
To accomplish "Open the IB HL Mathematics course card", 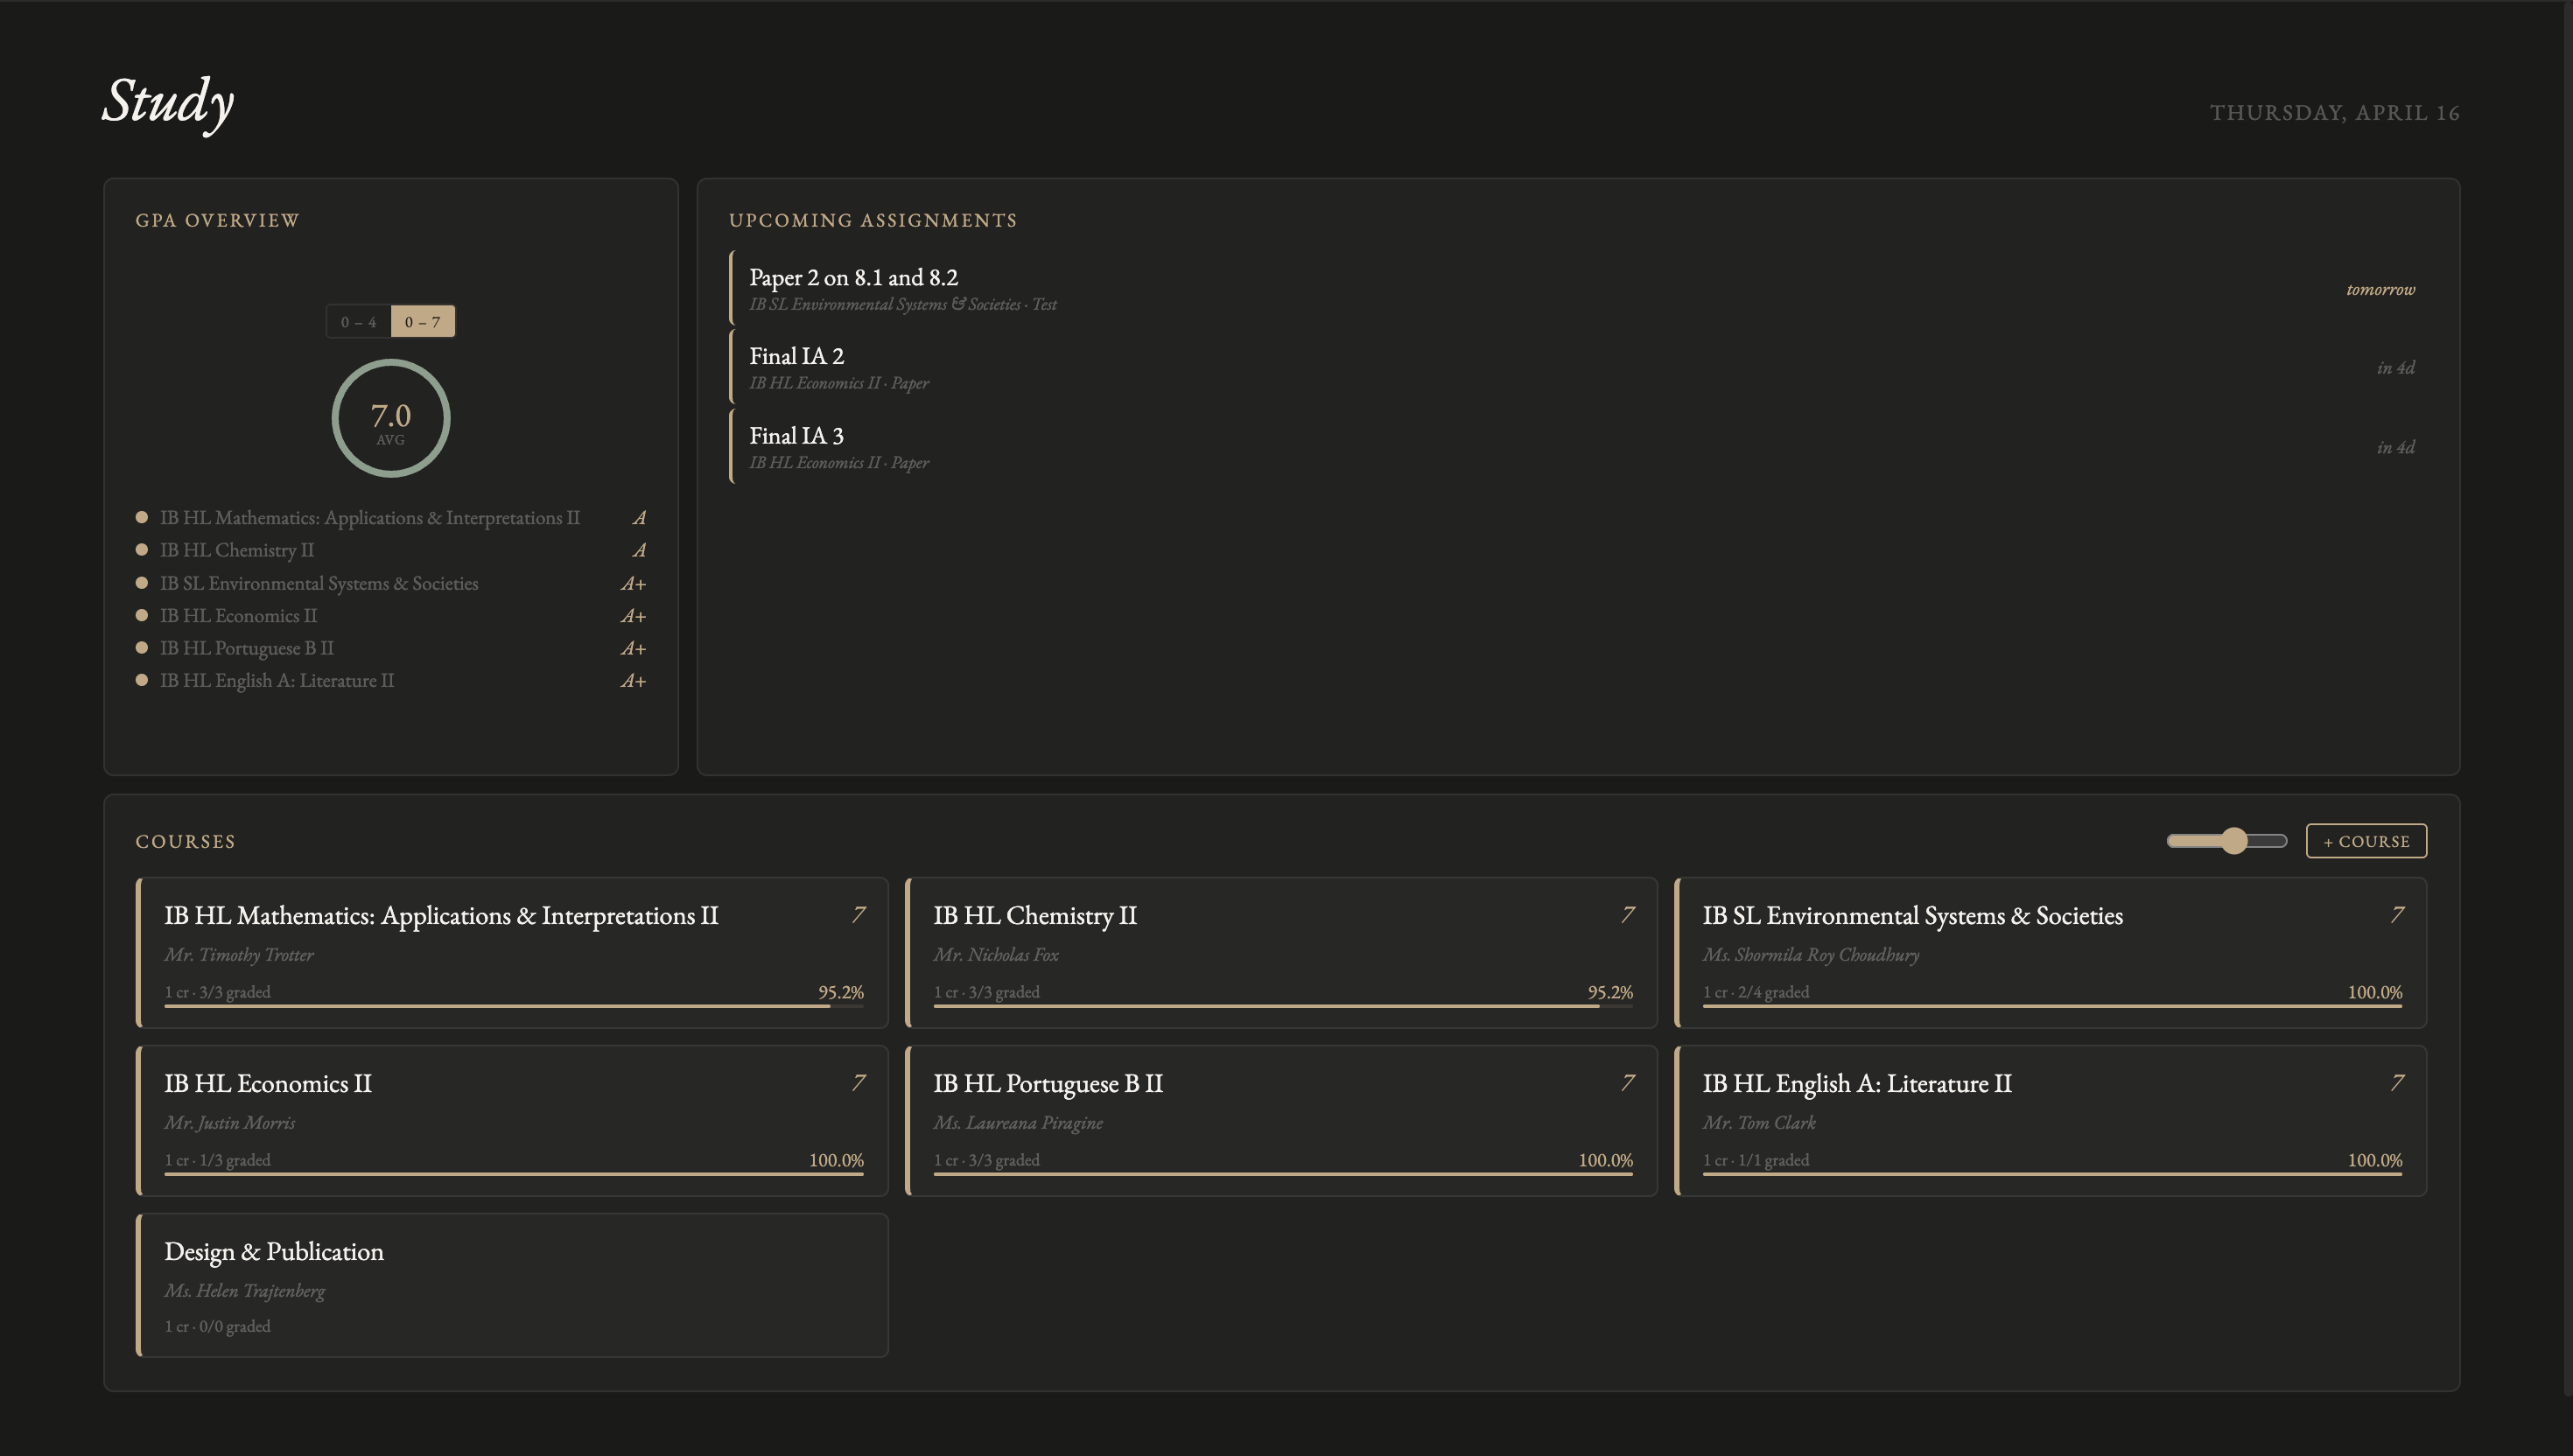I will [x=512, y=951].
